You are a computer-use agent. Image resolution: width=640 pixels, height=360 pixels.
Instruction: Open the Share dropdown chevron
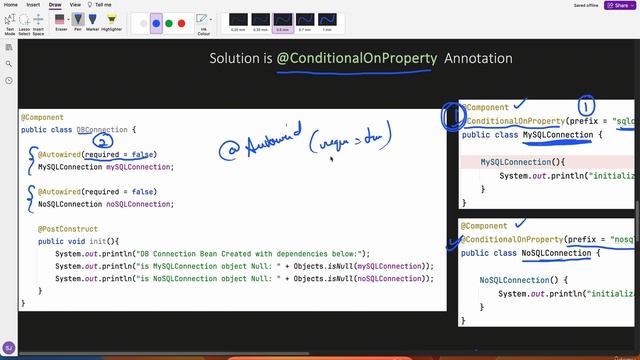pyautogui.click(x=633, y=5)
